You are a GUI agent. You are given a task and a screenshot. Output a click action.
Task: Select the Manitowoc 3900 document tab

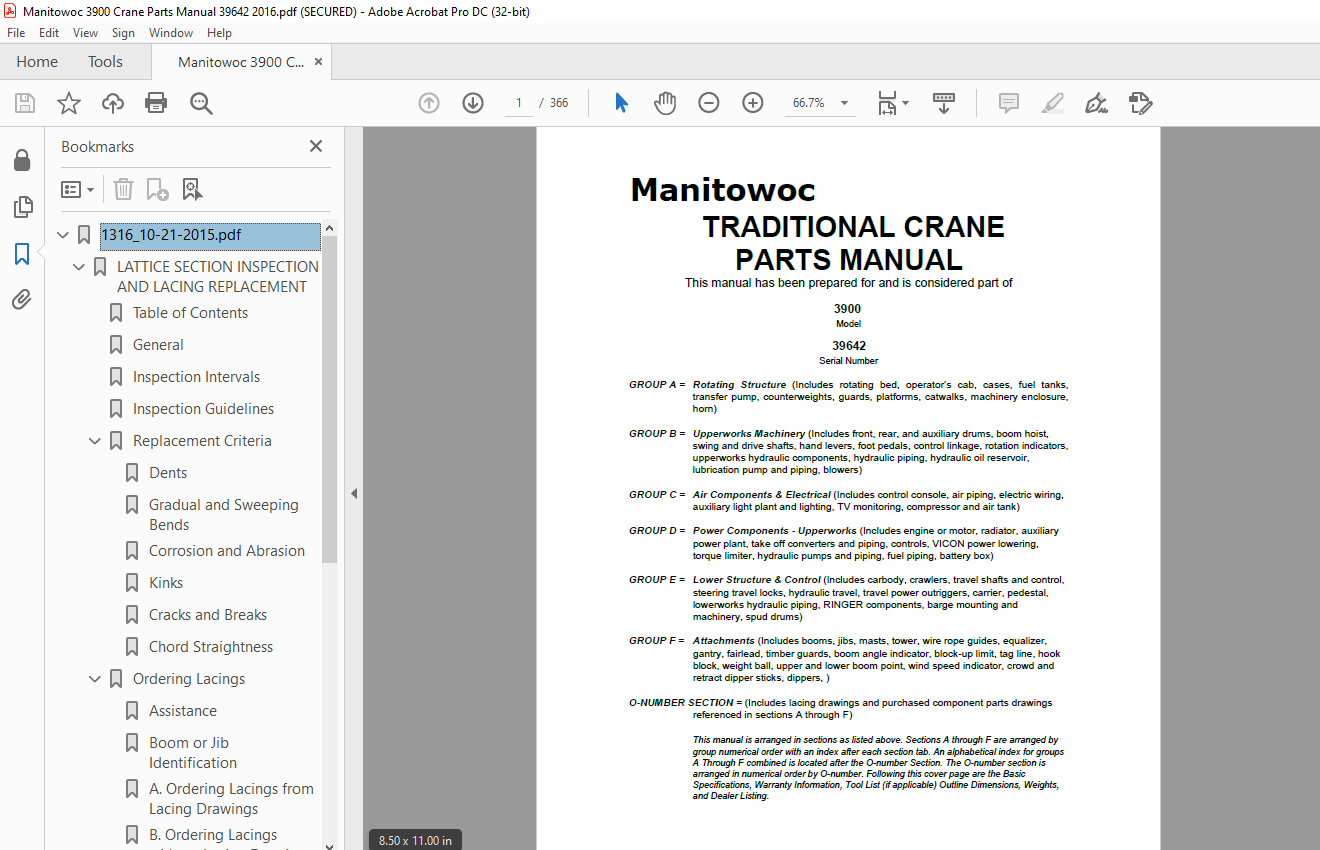point(241,62)
